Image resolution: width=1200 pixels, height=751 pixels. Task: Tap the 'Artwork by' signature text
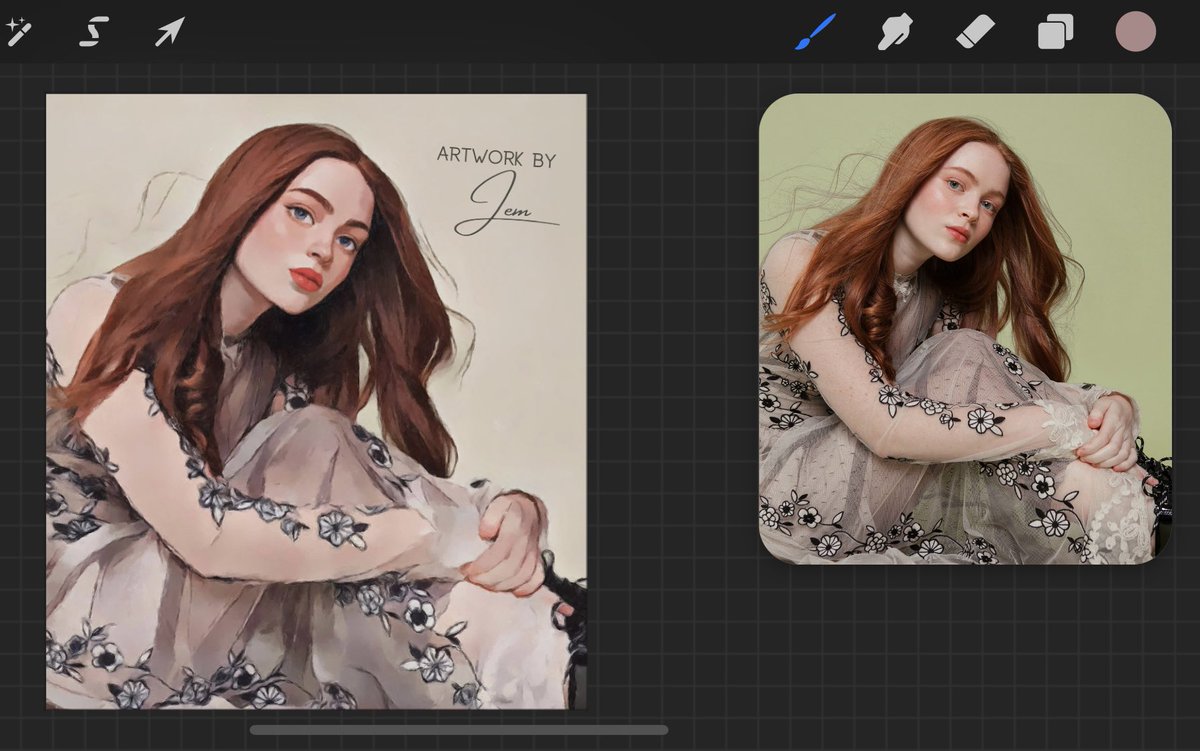pos(496,156)
